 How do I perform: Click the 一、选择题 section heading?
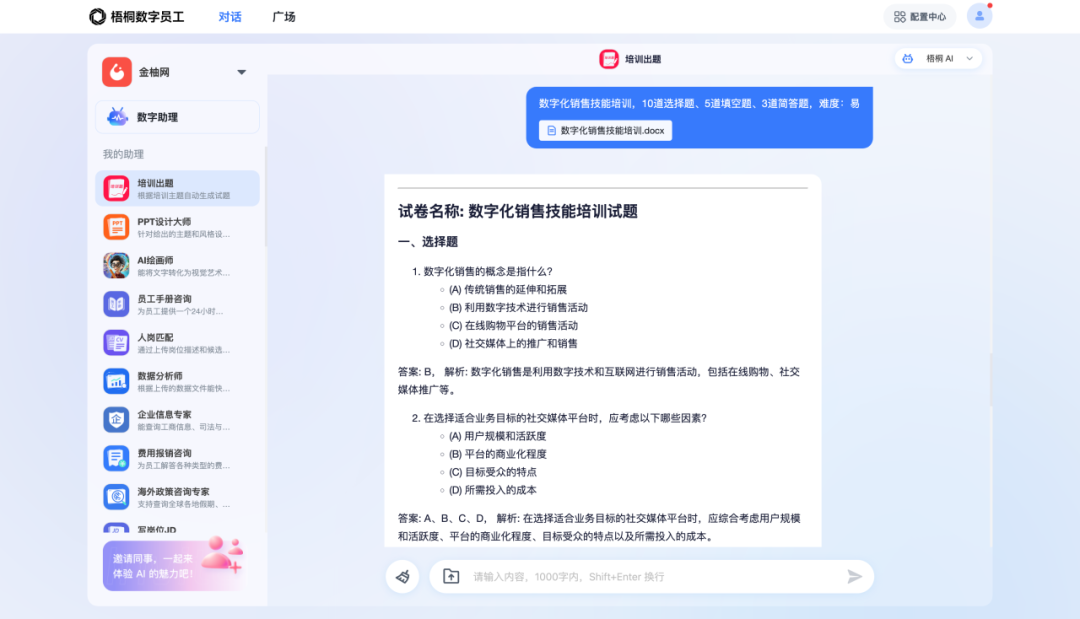[x=428, y=242]
